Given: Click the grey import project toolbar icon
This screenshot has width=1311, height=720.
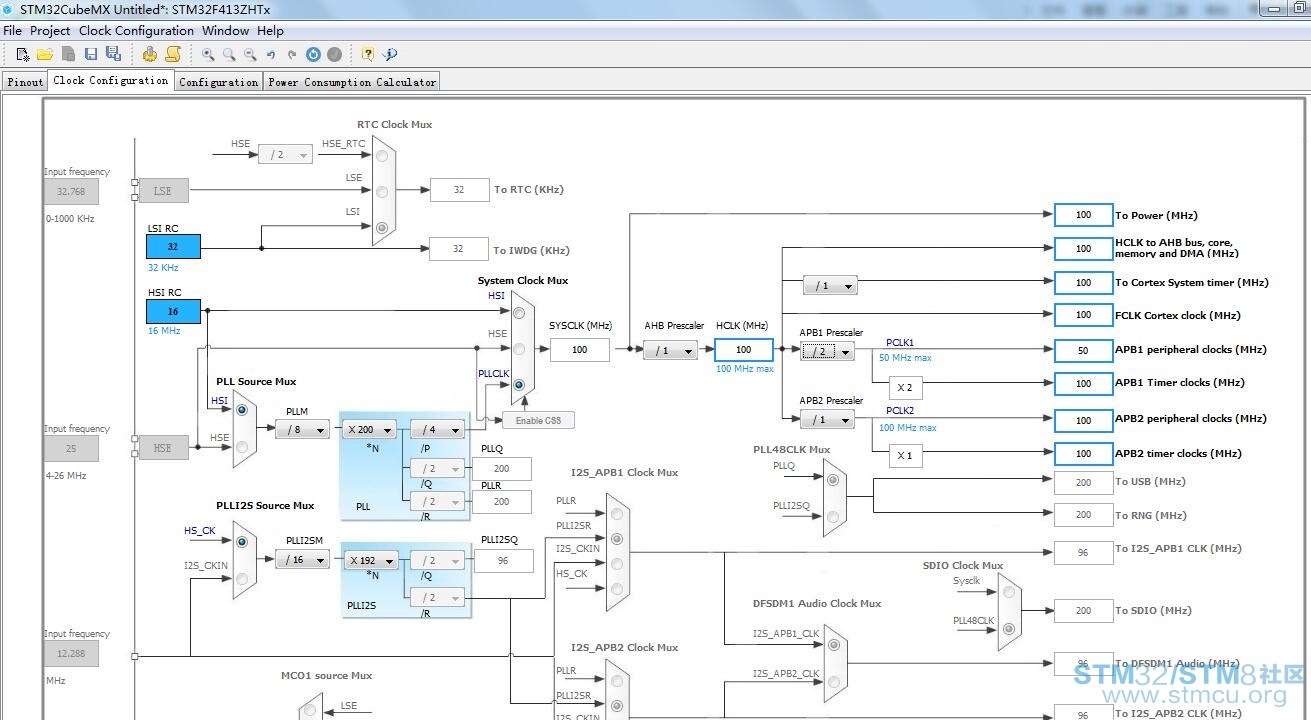Looking at the screenshot, I should tap(68, 54).
